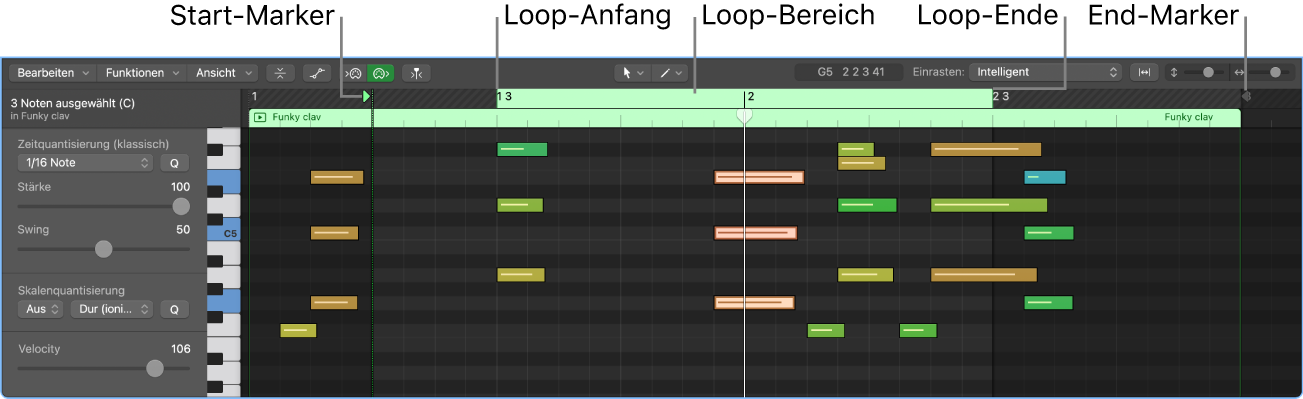Disable the green MIDI Out button
The height and width of the screenshot is (399, 1303).
(380, 73)
